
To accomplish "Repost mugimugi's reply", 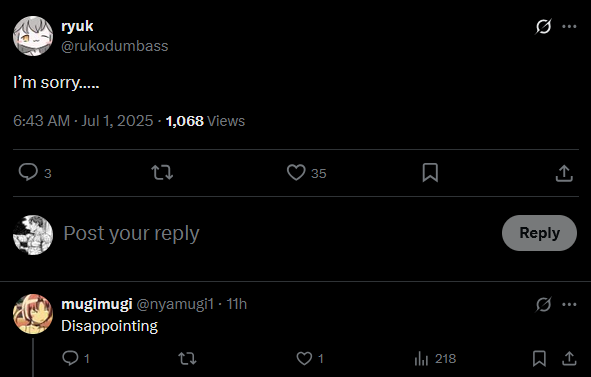I will point(187,359).
